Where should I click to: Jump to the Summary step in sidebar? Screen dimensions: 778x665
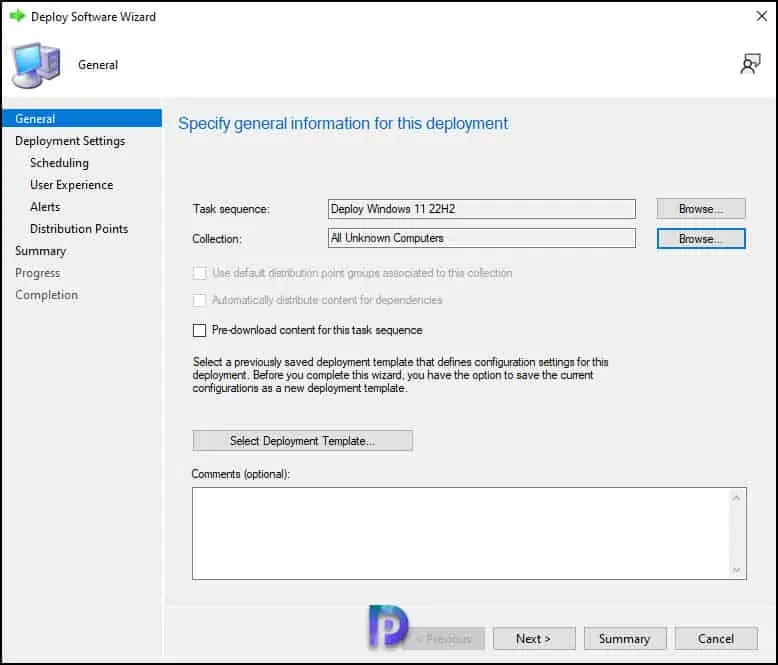click(40, 251)
